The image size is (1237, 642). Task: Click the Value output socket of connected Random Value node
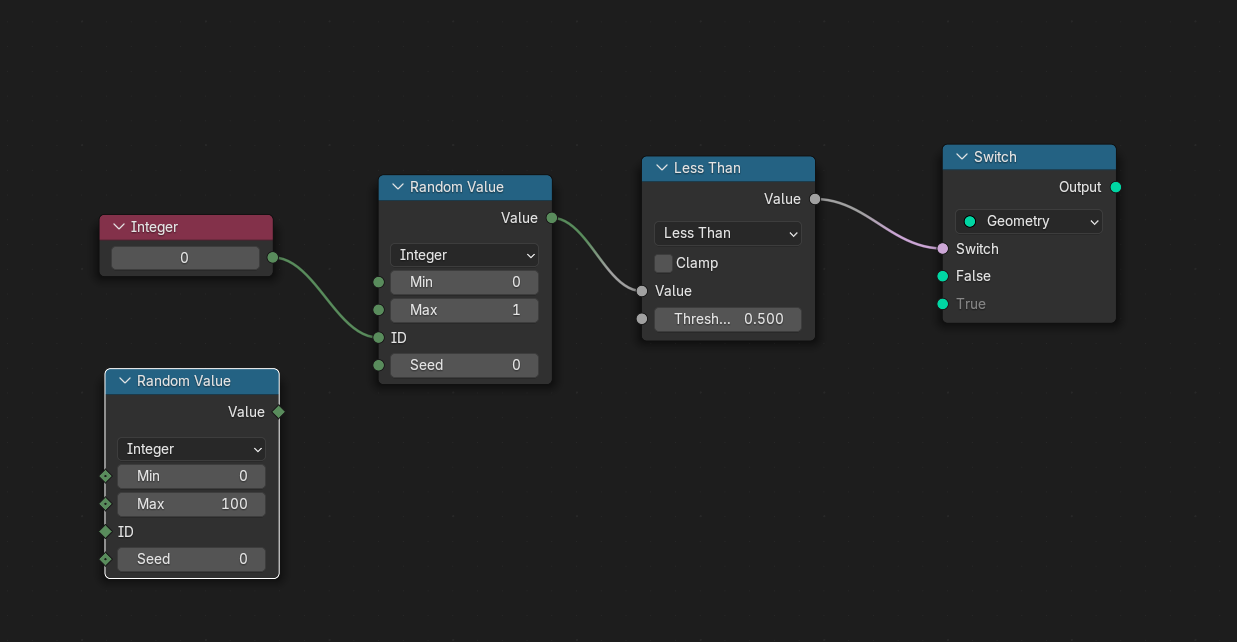pos(552,218)
